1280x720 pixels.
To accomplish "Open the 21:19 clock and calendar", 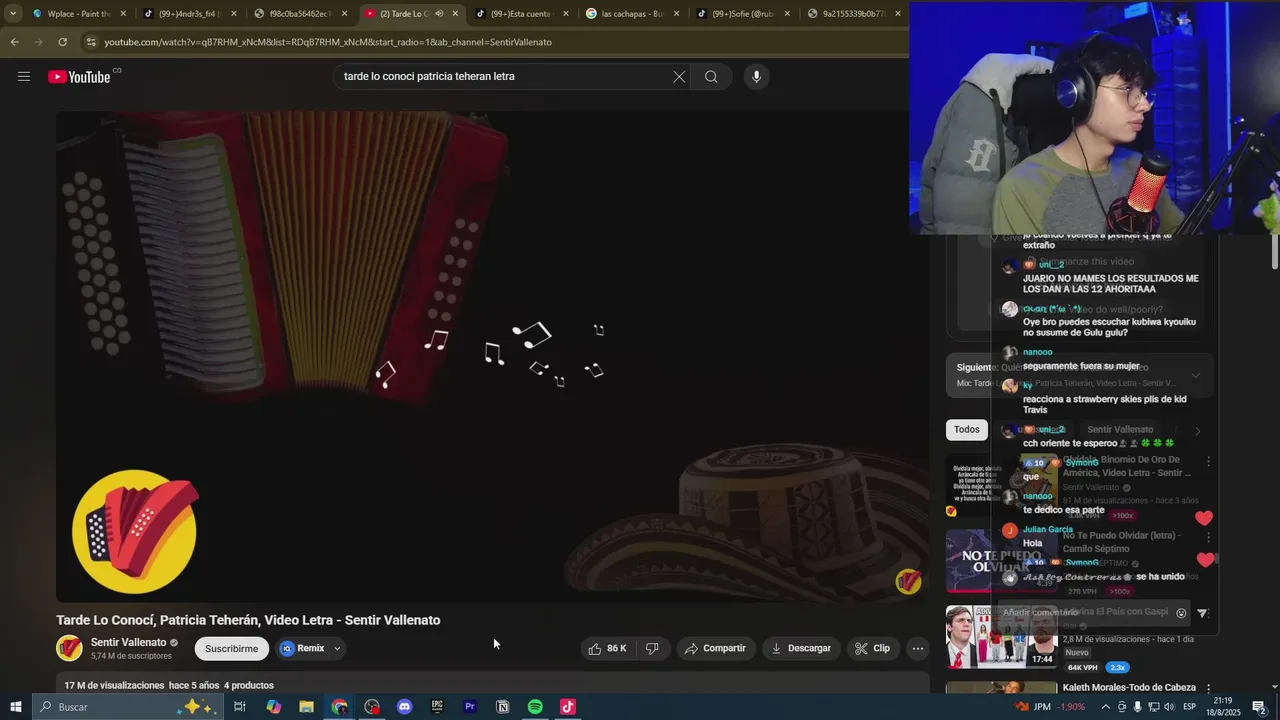I will click(1223, 707).
